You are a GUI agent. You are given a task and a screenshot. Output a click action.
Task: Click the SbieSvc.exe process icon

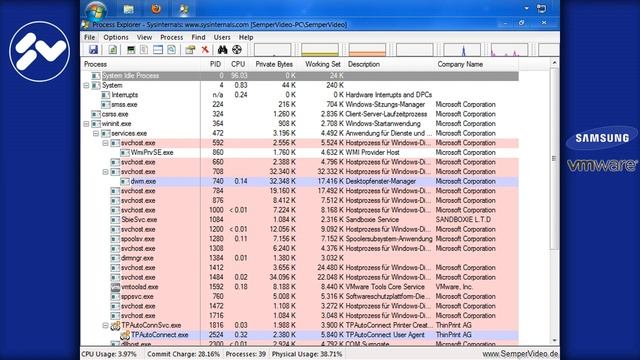pyautogui.click(x=116, y=220)
